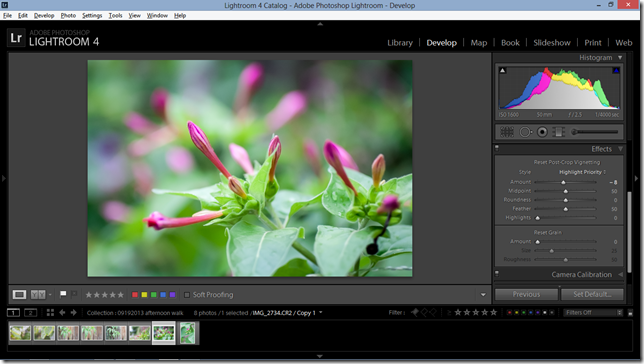Click the Previous button

(x=526, y=294)
